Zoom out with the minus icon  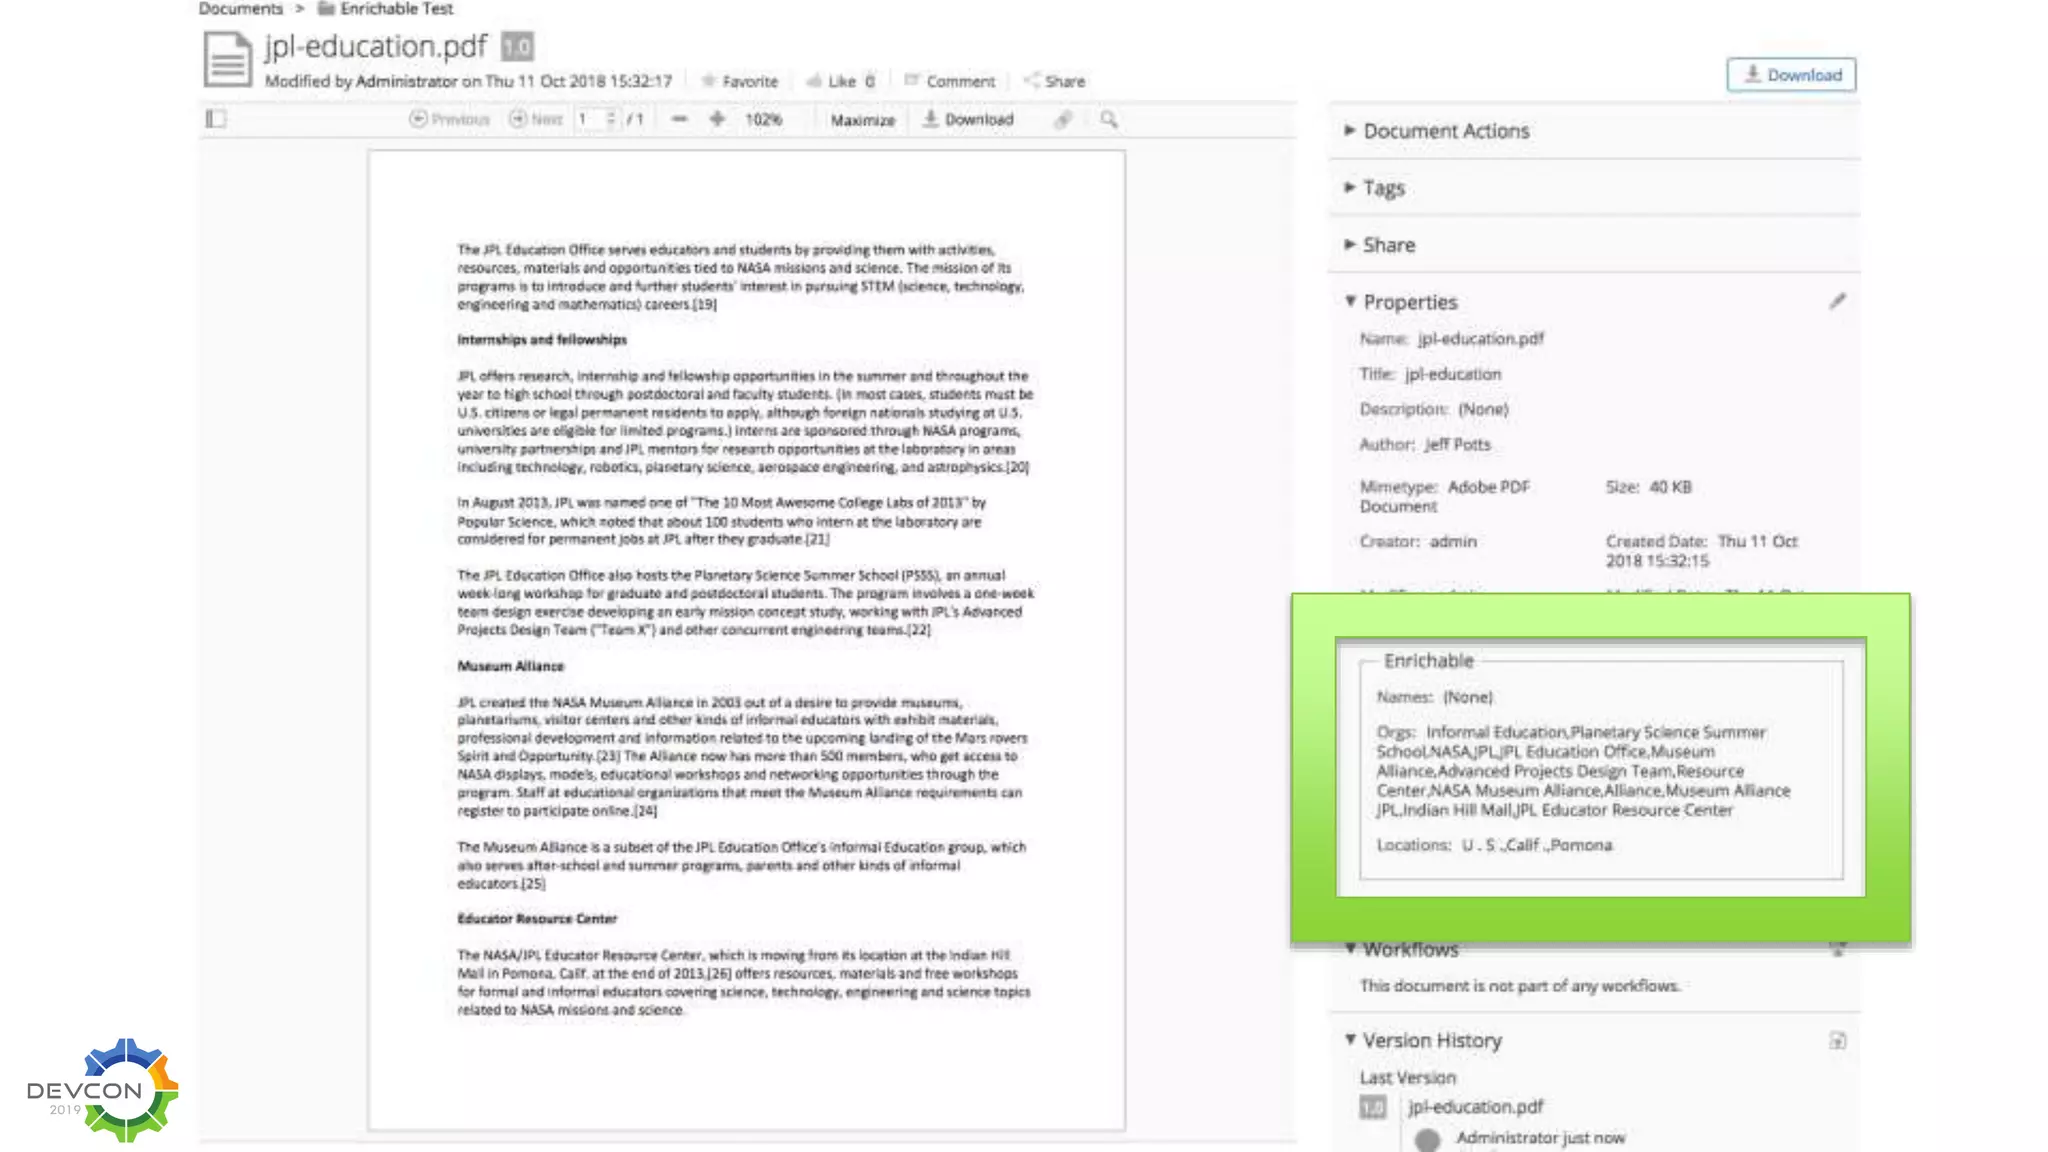[679, 119]
